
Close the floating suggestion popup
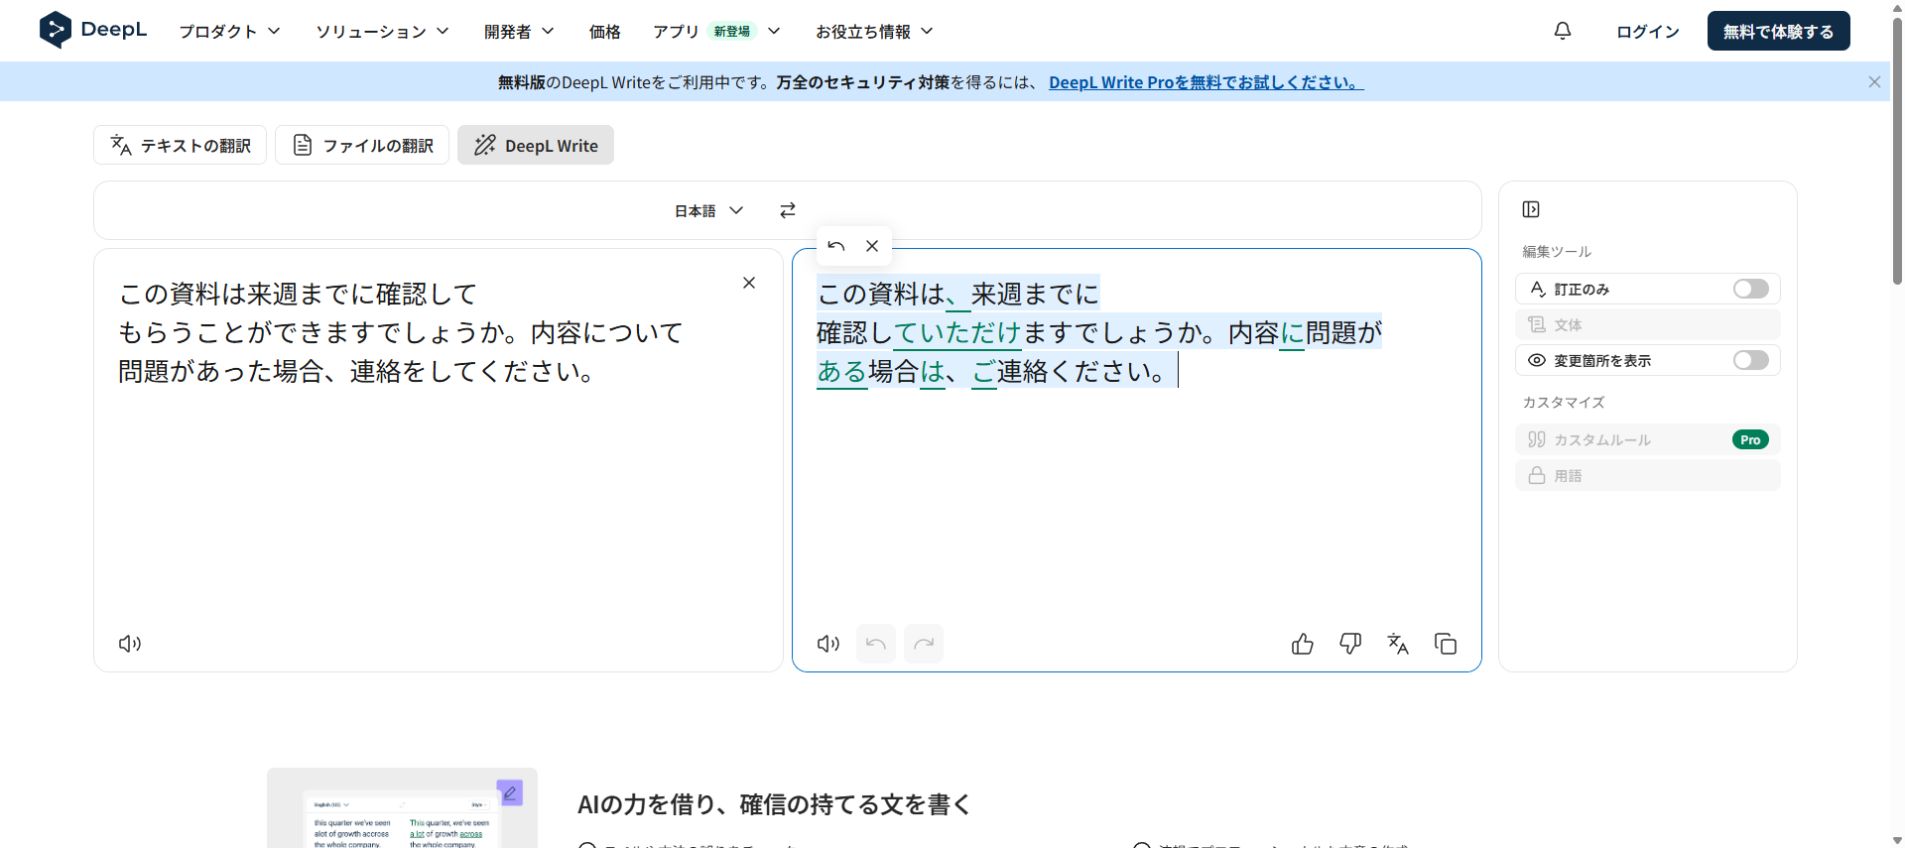click(x=872, y=246)
